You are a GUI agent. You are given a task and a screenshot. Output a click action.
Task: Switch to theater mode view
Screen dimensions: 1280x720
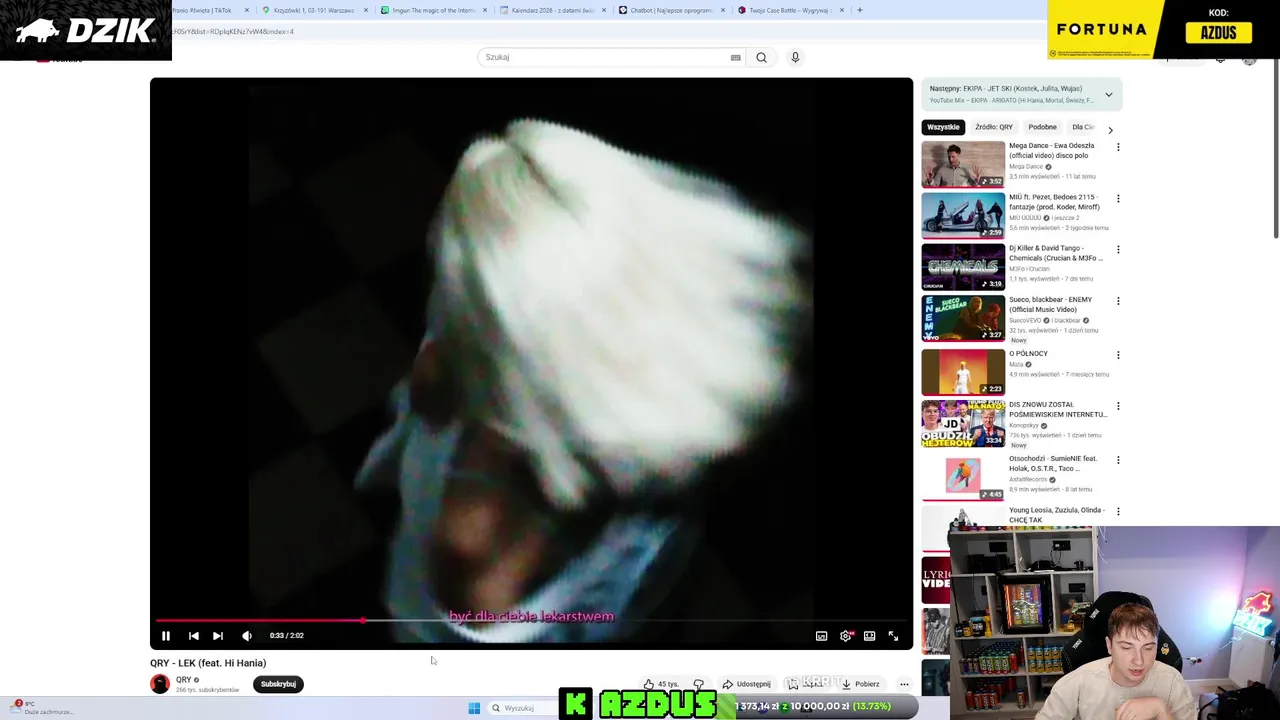coord(870,636)
